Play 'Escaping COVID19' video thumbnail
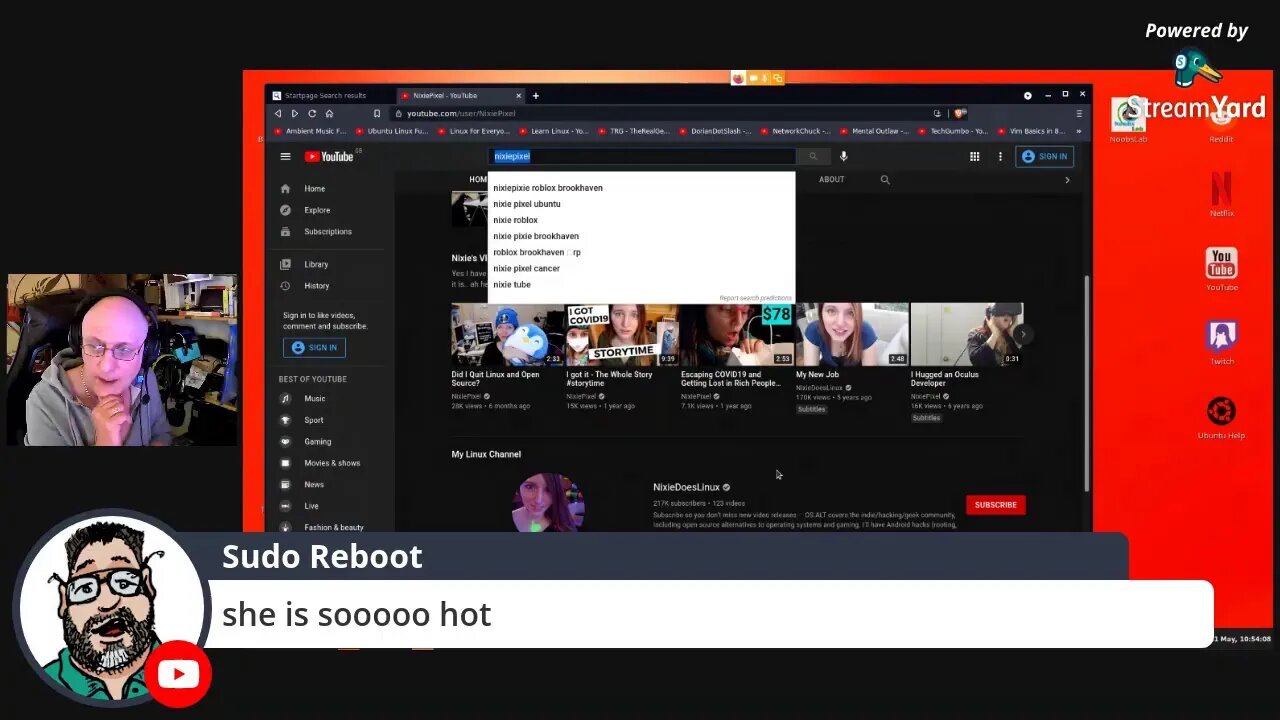1280x720 pixels. click(x=738, y=334)
